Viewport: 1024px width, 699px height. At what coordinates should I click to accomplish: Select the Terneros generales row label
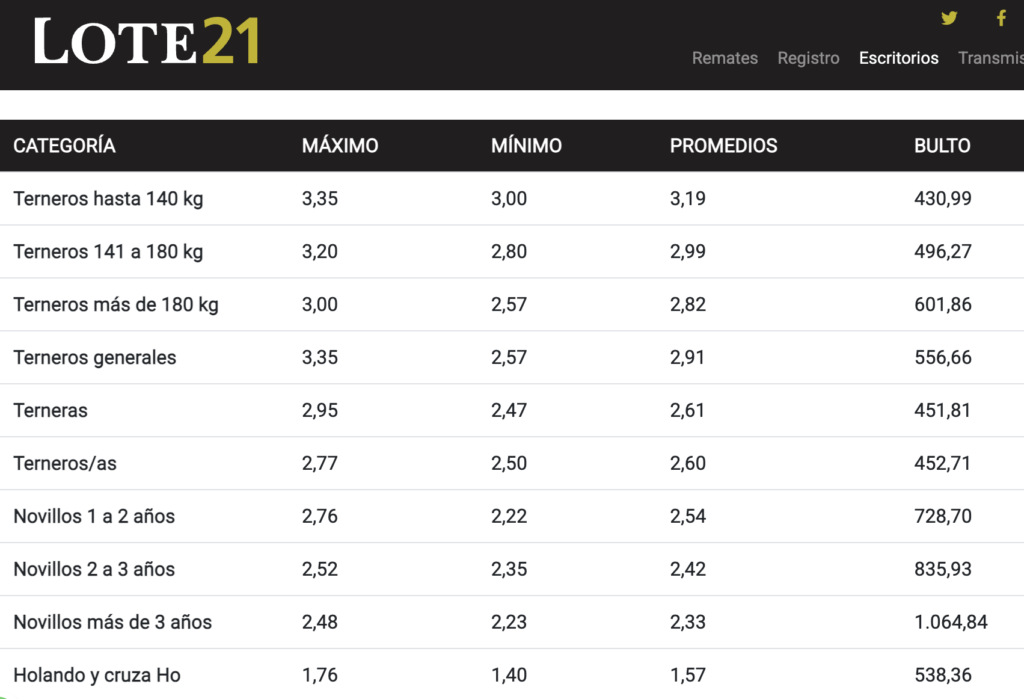(95, 358)
